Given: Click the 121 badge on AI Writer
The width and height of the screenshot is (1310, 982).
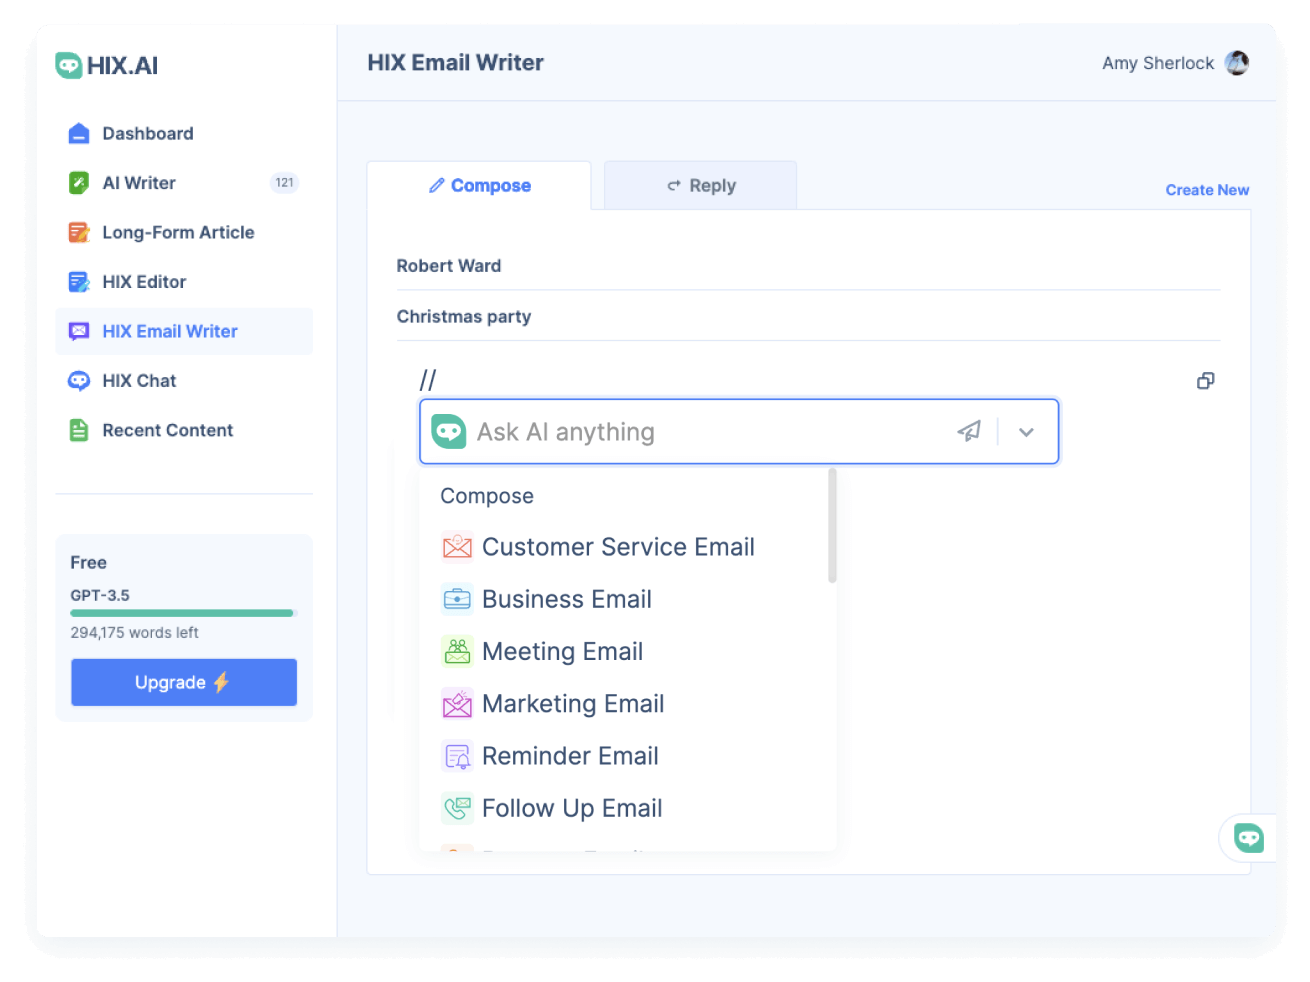Looking at the screenshot, I should point(285,183).
